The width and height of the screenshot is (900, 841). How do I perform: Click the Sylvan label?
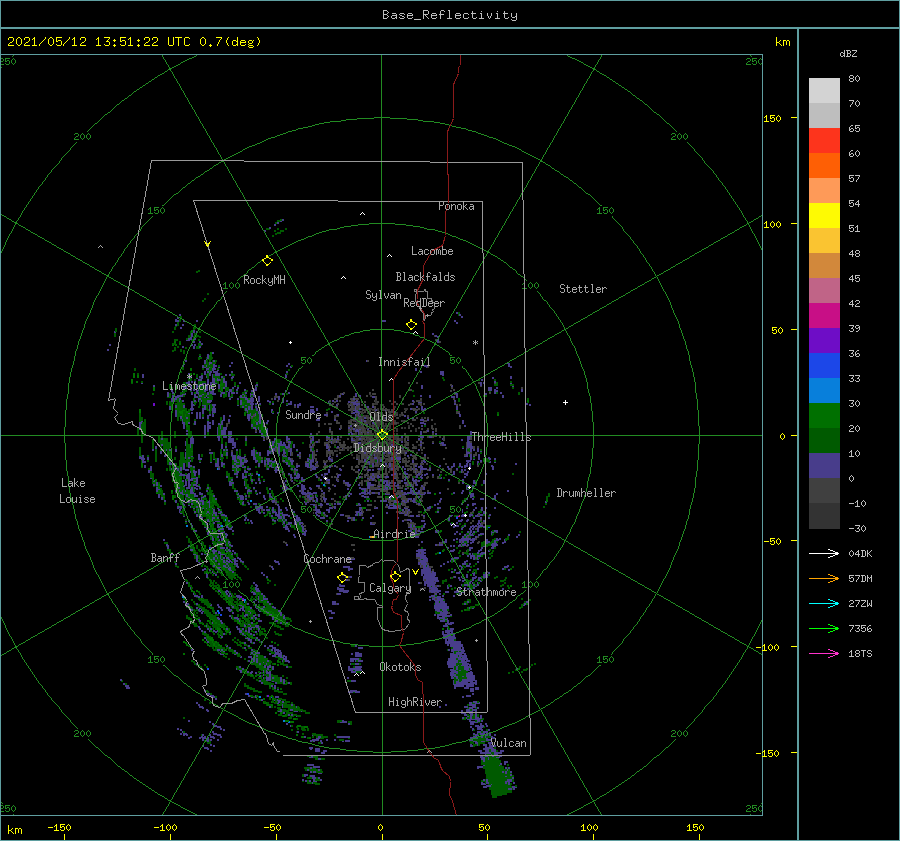(383, 295)
